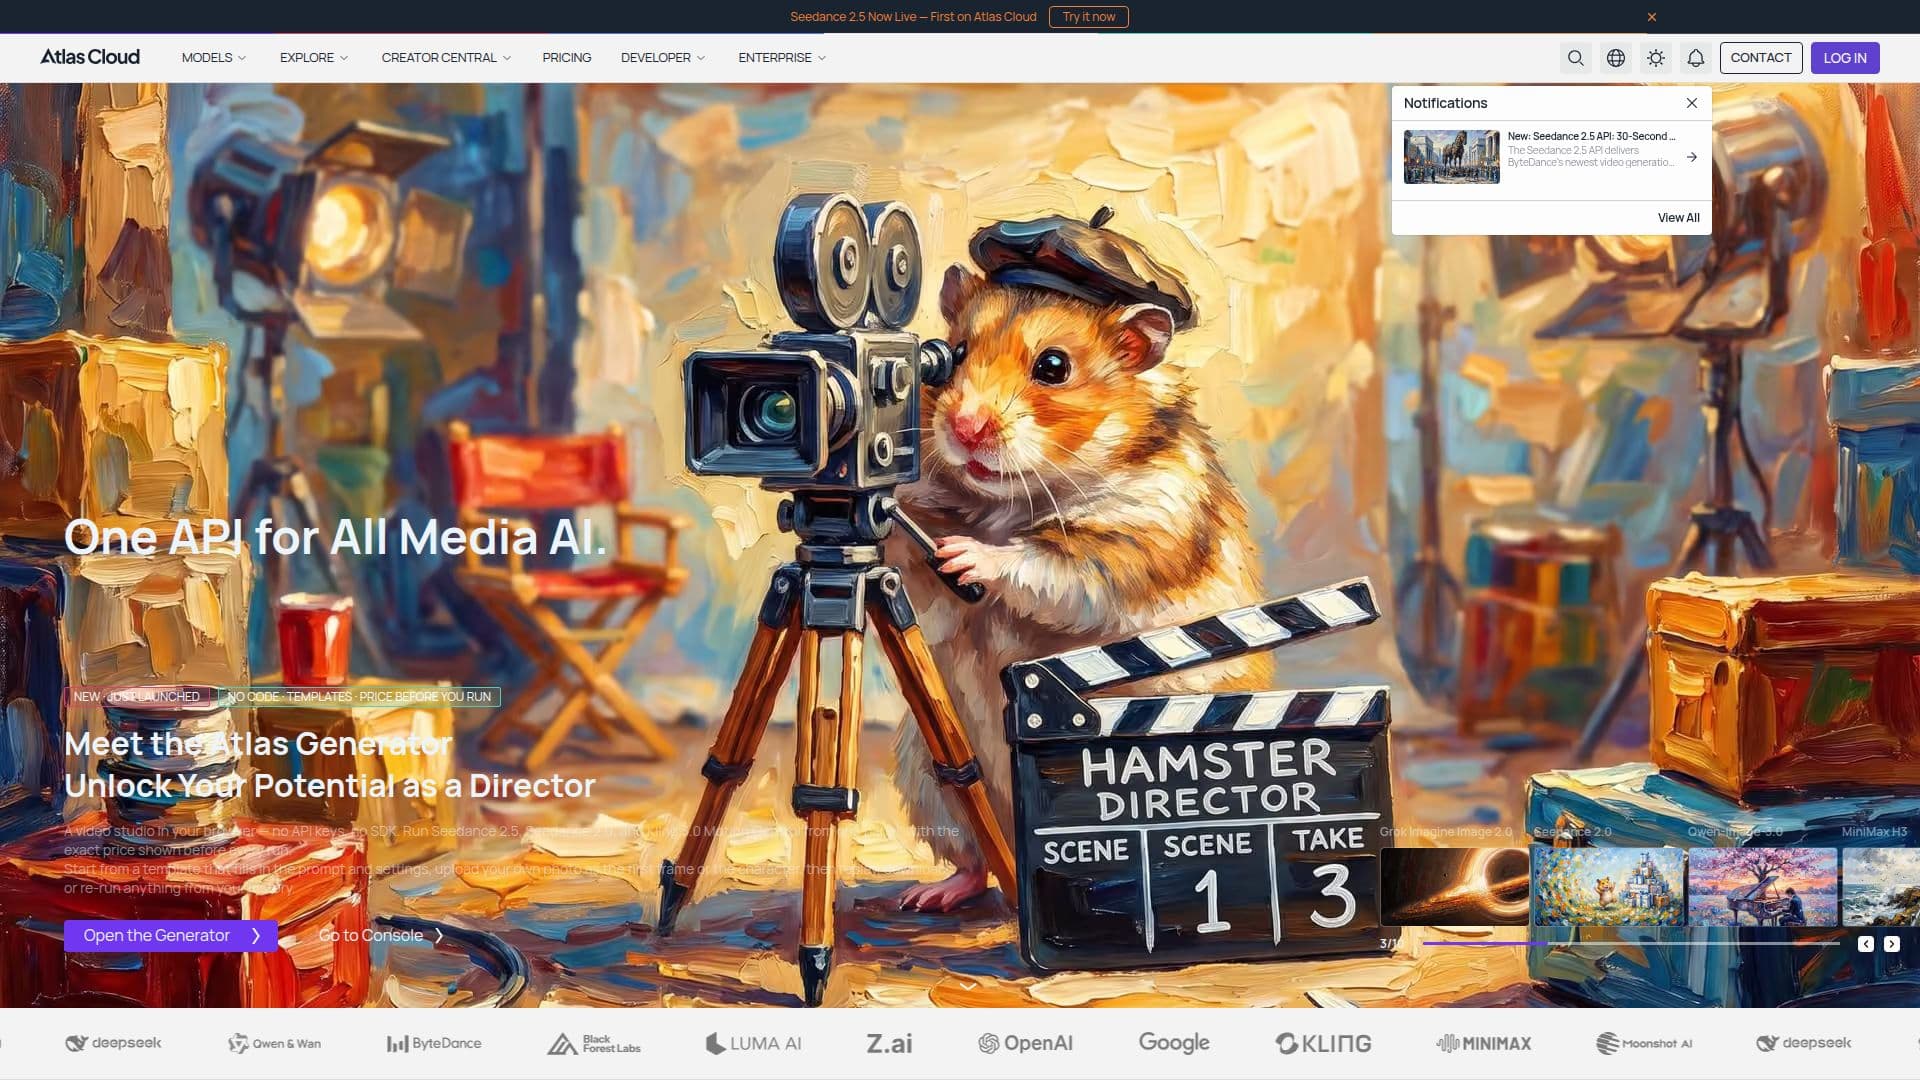Viewport: 1920px width, 1080px height.
Task: Click the Z.ai partner logo
Action: 889,1043
